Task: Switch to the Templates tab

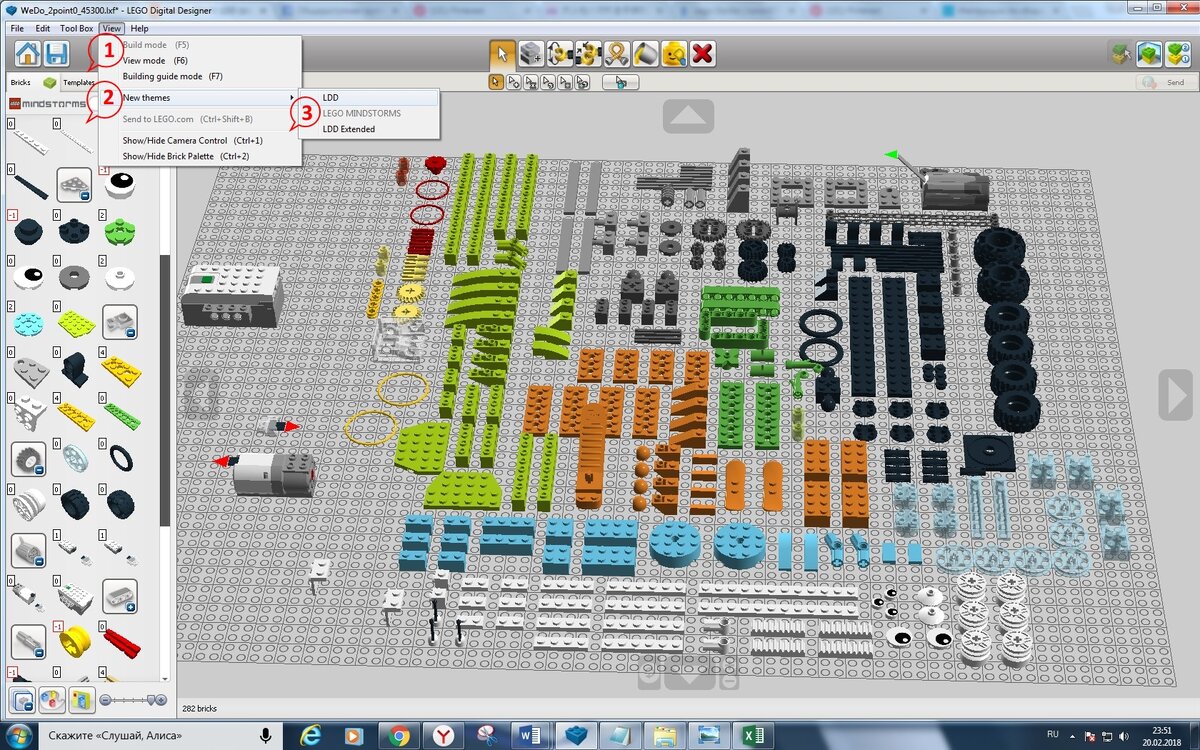Action: [79, 82]
